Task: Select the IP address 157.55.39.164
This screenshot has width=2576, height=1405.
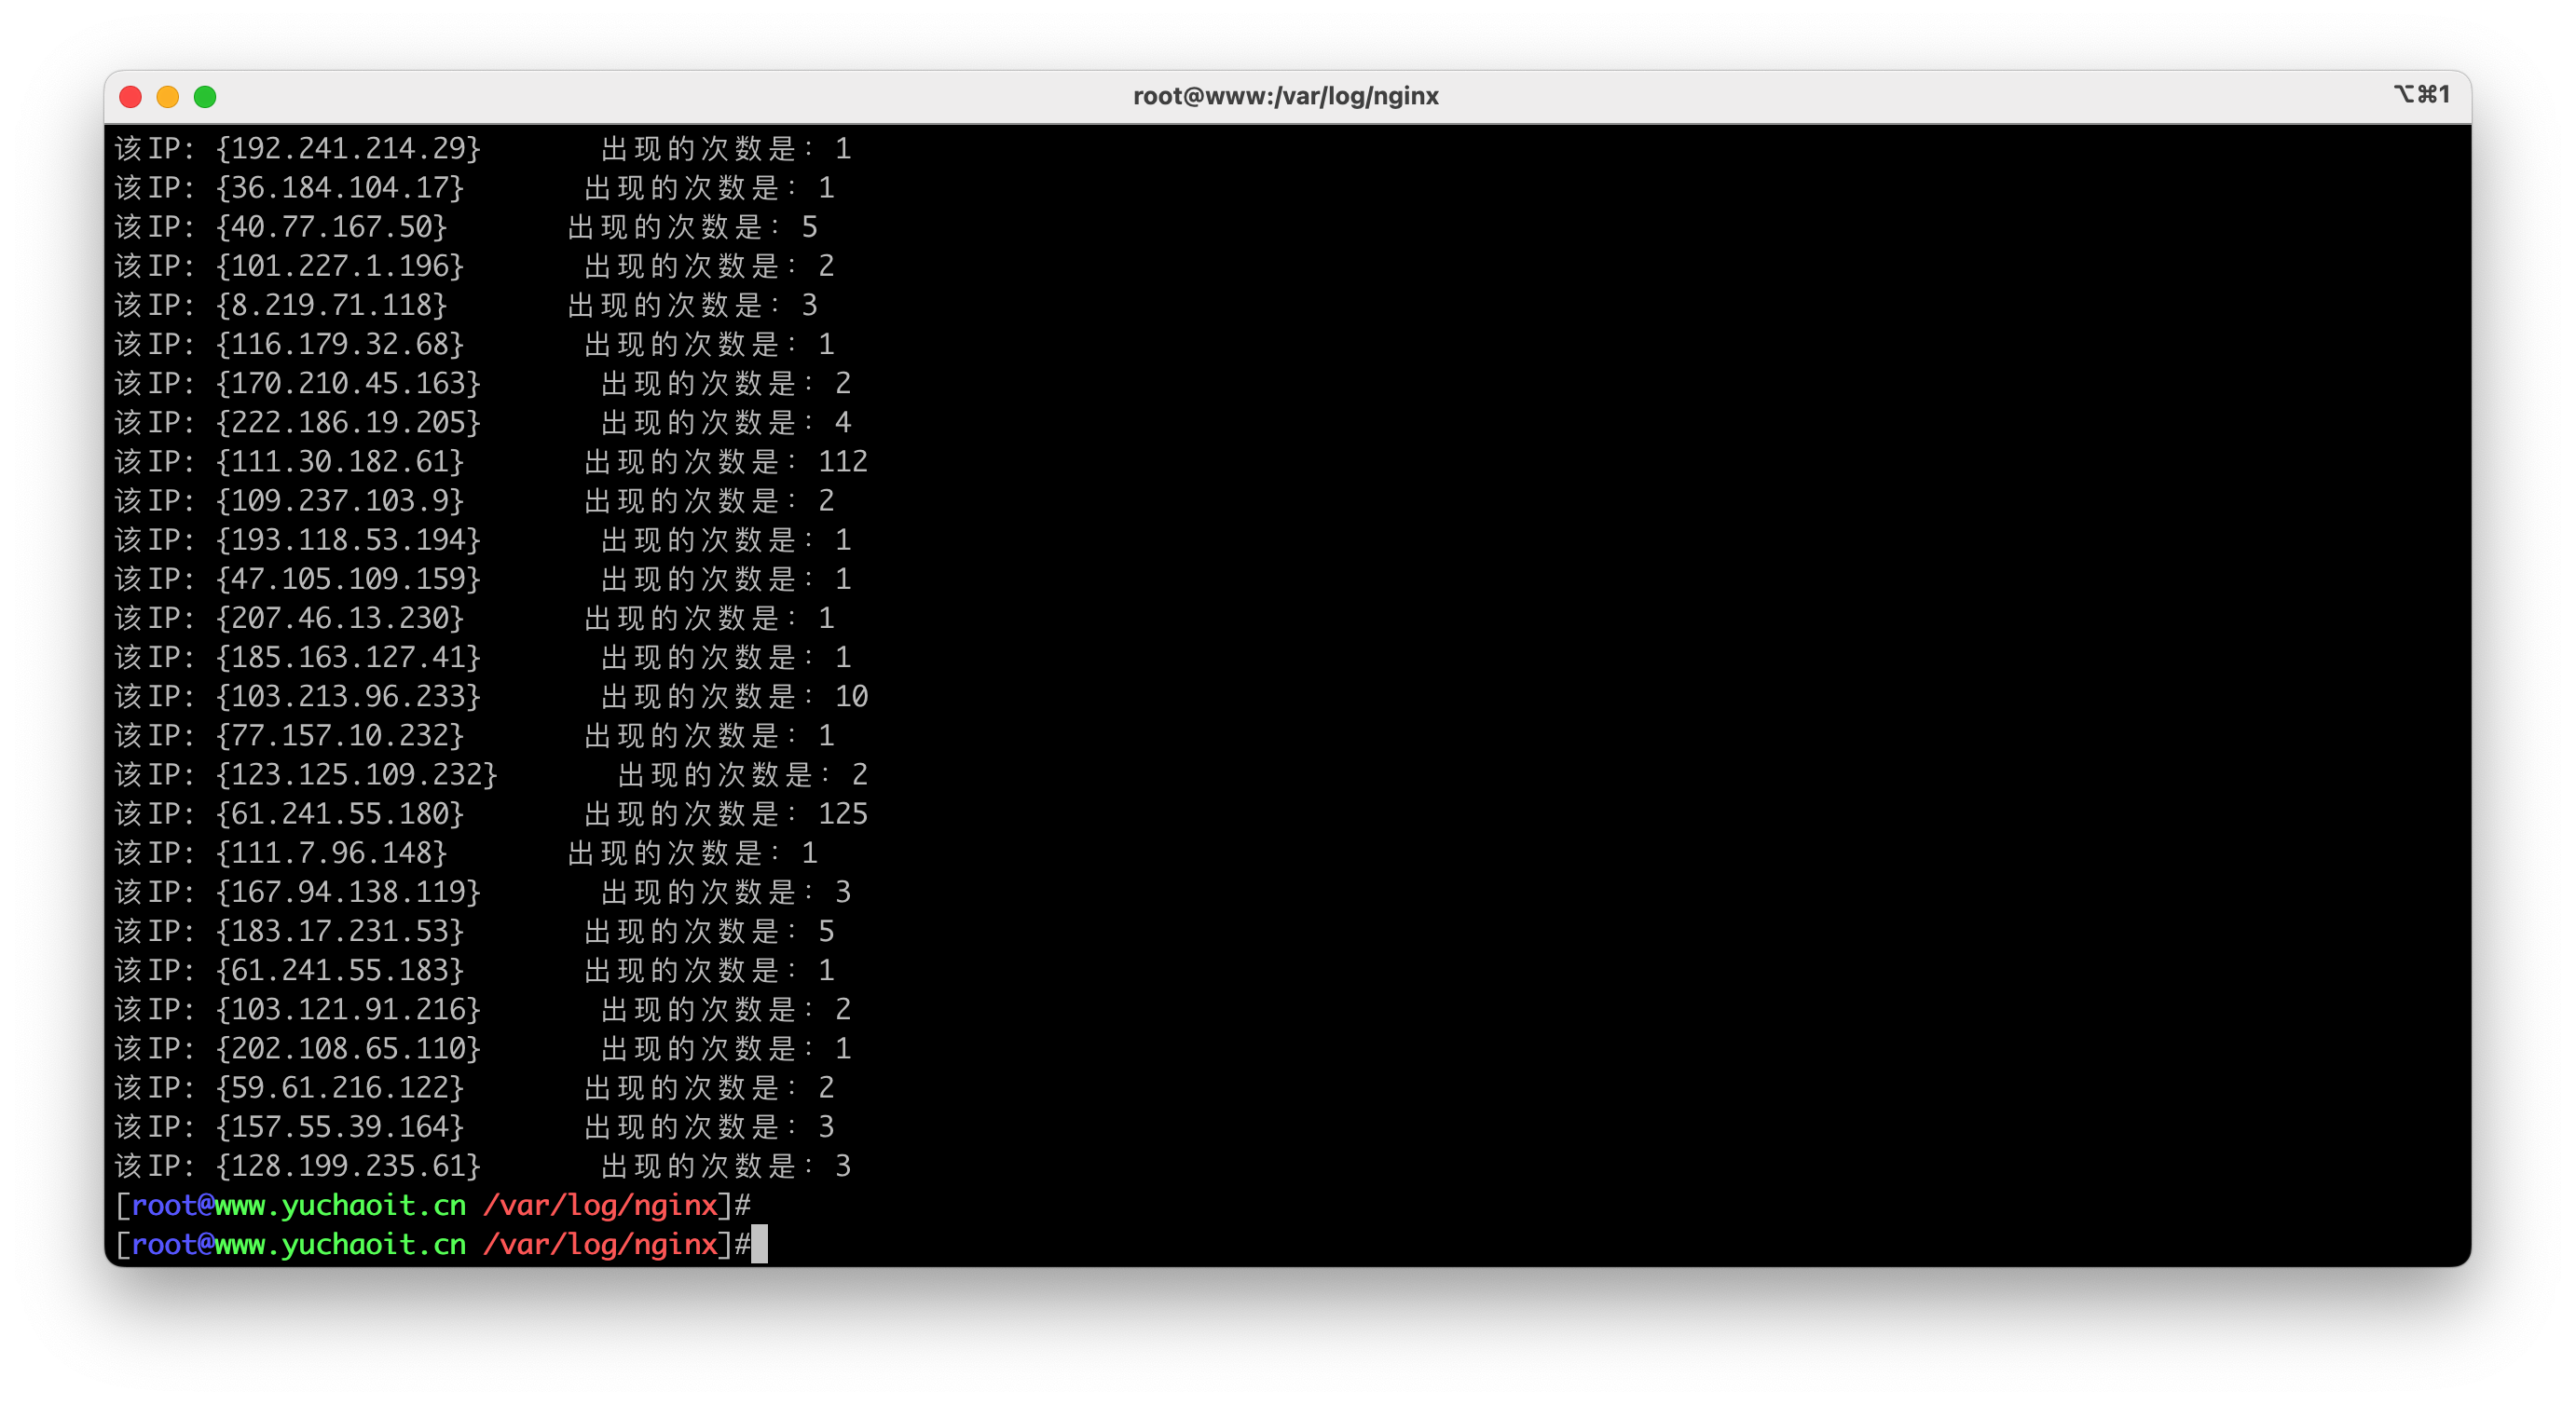Action: click(344, 1126)
